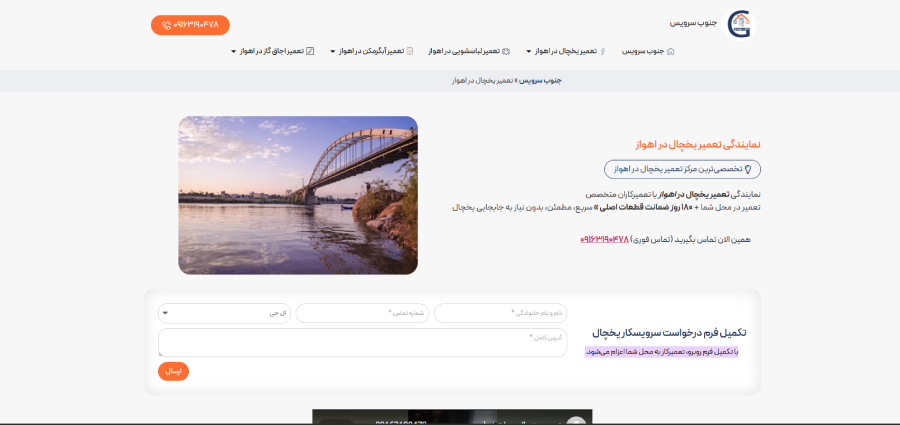Open the تعمیر آبگرمکن در اهواز menu item
900x425 pixels.
pos(371,51)
